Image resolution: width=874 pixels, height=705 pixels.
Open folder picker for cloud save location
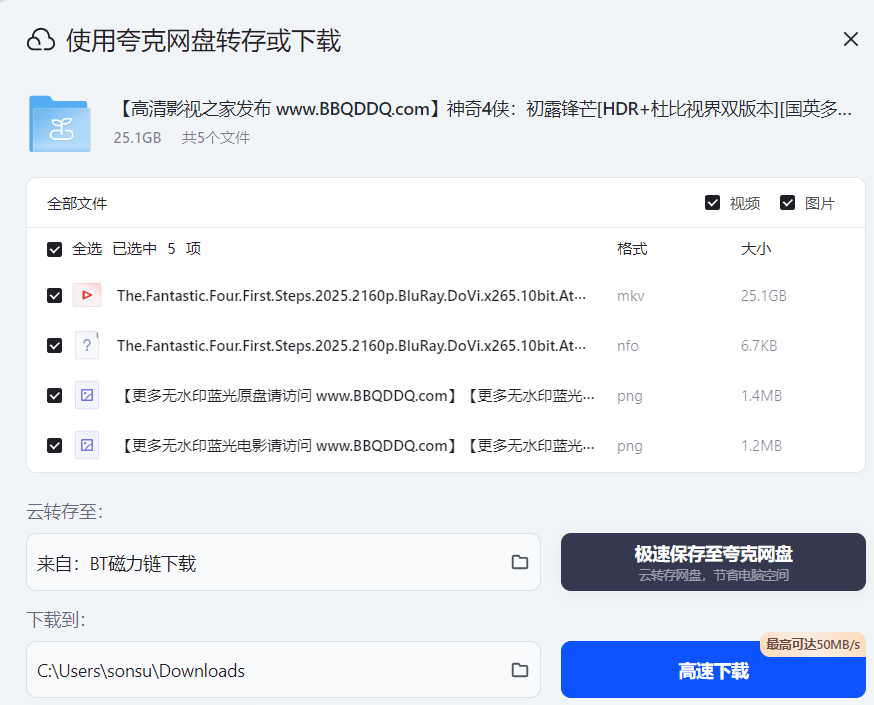[x=519, y=562]
